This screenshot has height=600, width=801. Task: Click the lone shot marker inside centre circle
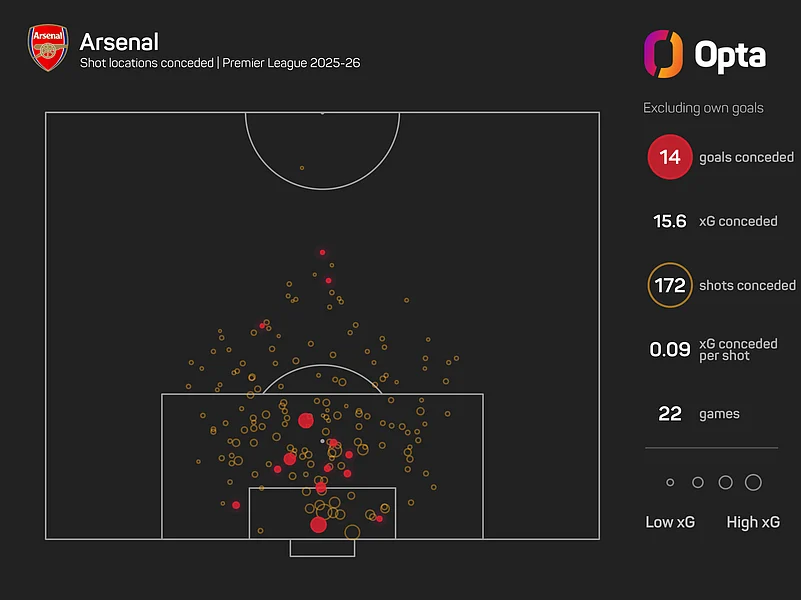coord(302,168)
